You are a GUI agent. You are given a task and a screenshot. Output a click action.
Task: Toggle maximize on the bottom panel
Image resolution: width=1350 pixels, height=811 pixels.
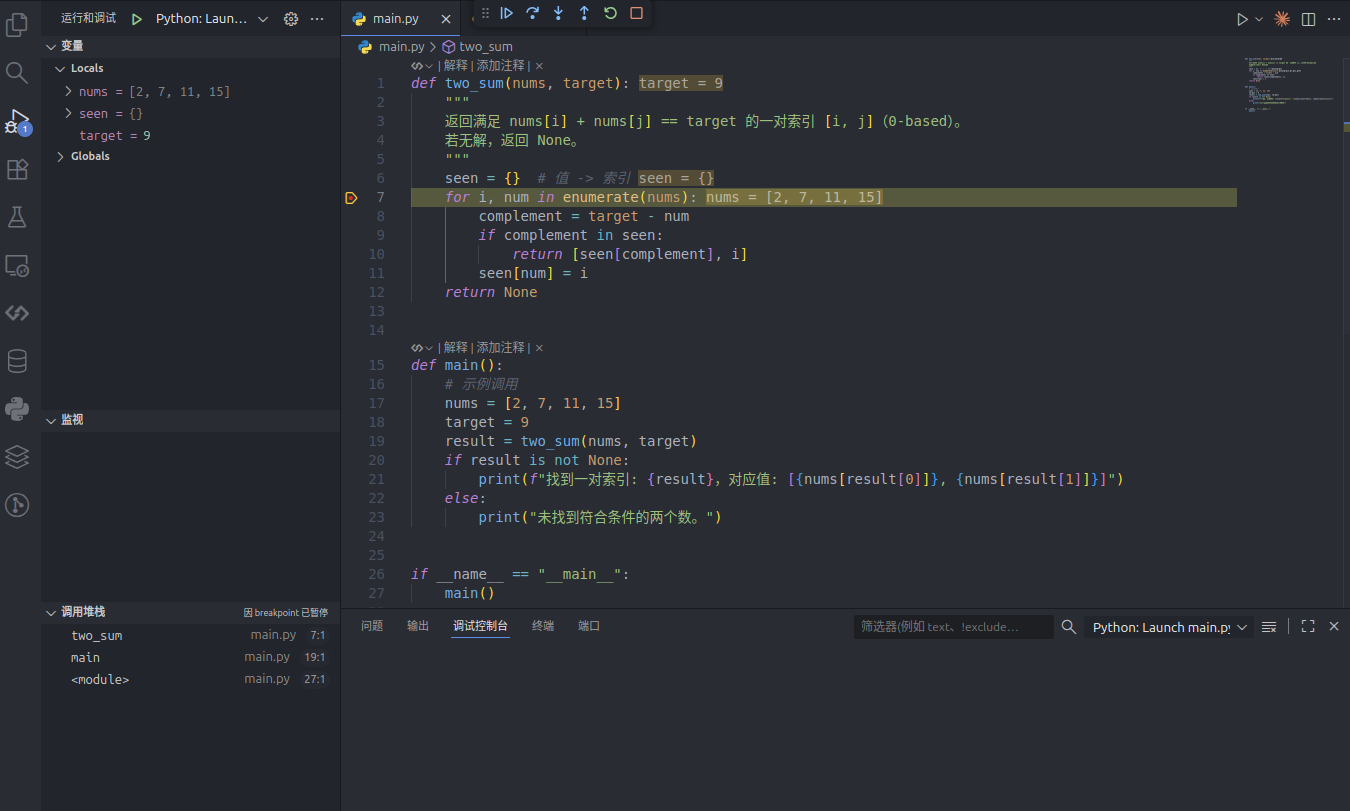[1308, 626]
